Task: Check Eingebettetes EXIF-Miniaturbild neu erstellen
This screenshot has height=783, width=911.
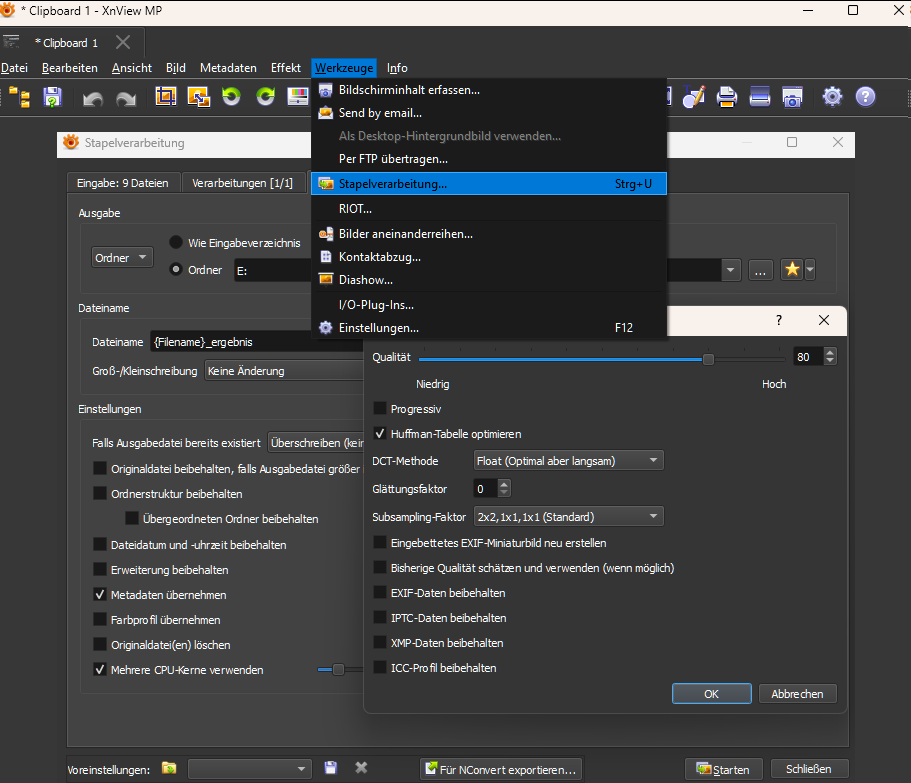Action: [x=380, y=543]
